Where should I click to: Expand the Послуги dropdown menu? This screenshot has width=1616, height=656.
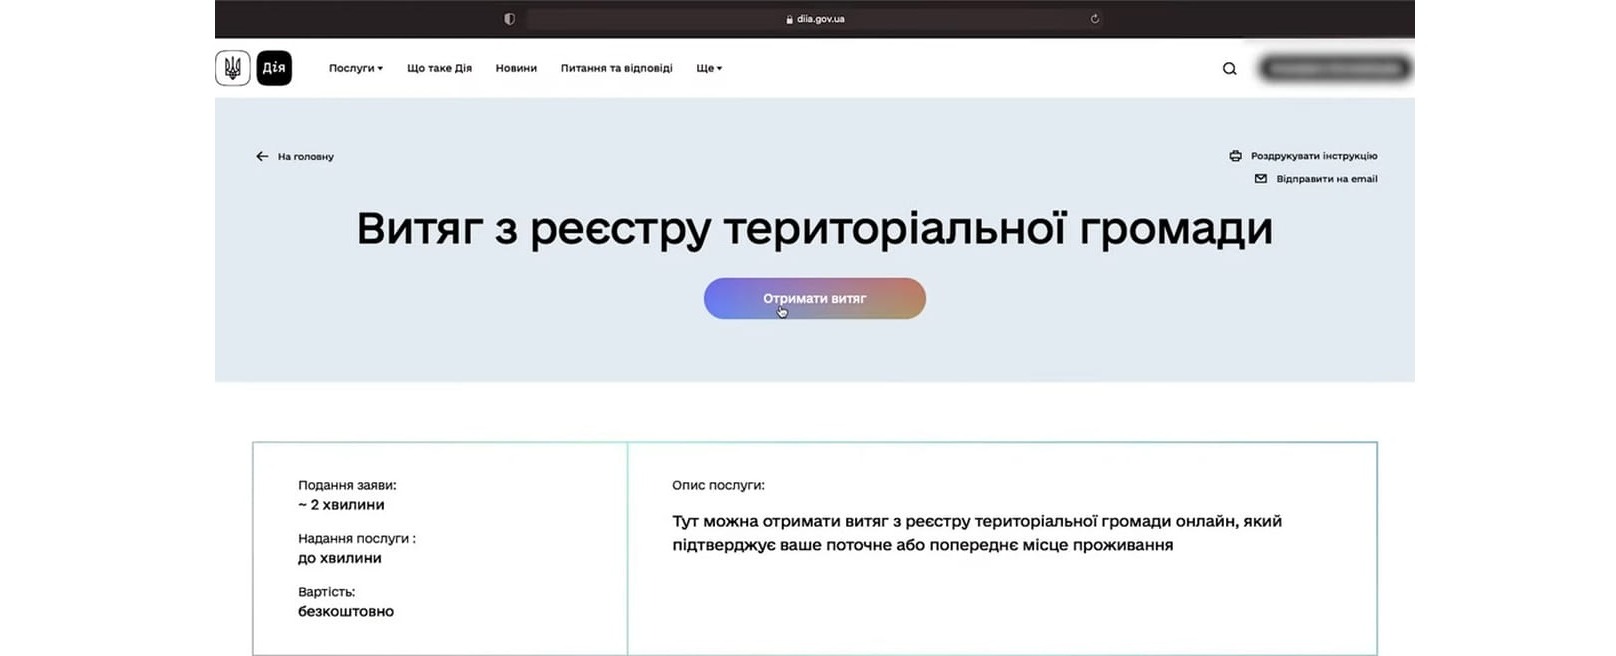(x=355, y=69)
